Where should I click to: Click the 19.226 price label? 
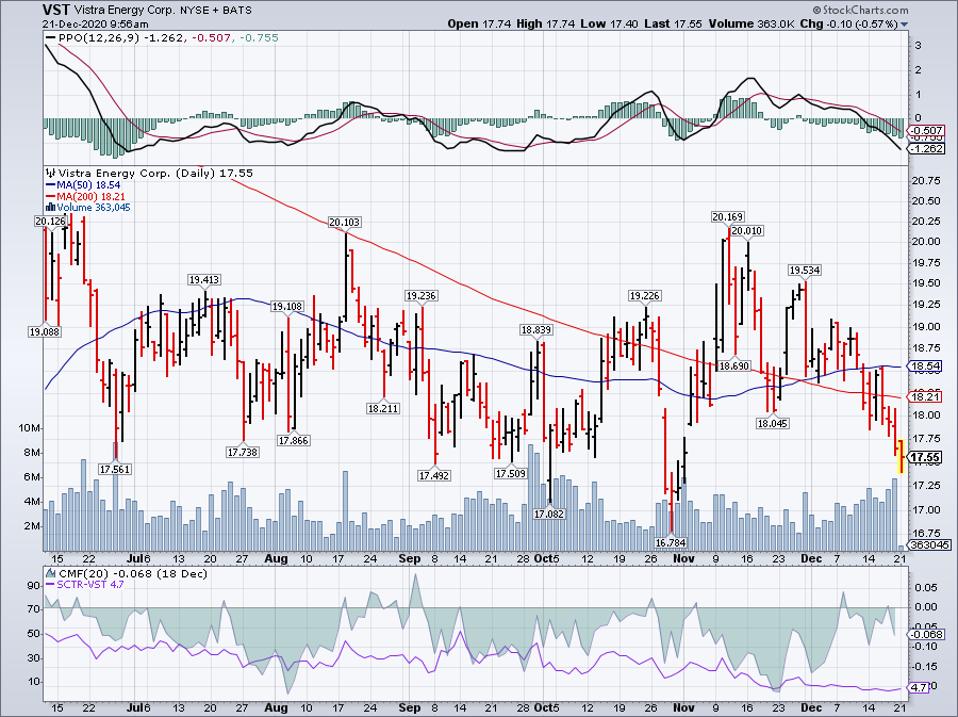coord(645,296)
